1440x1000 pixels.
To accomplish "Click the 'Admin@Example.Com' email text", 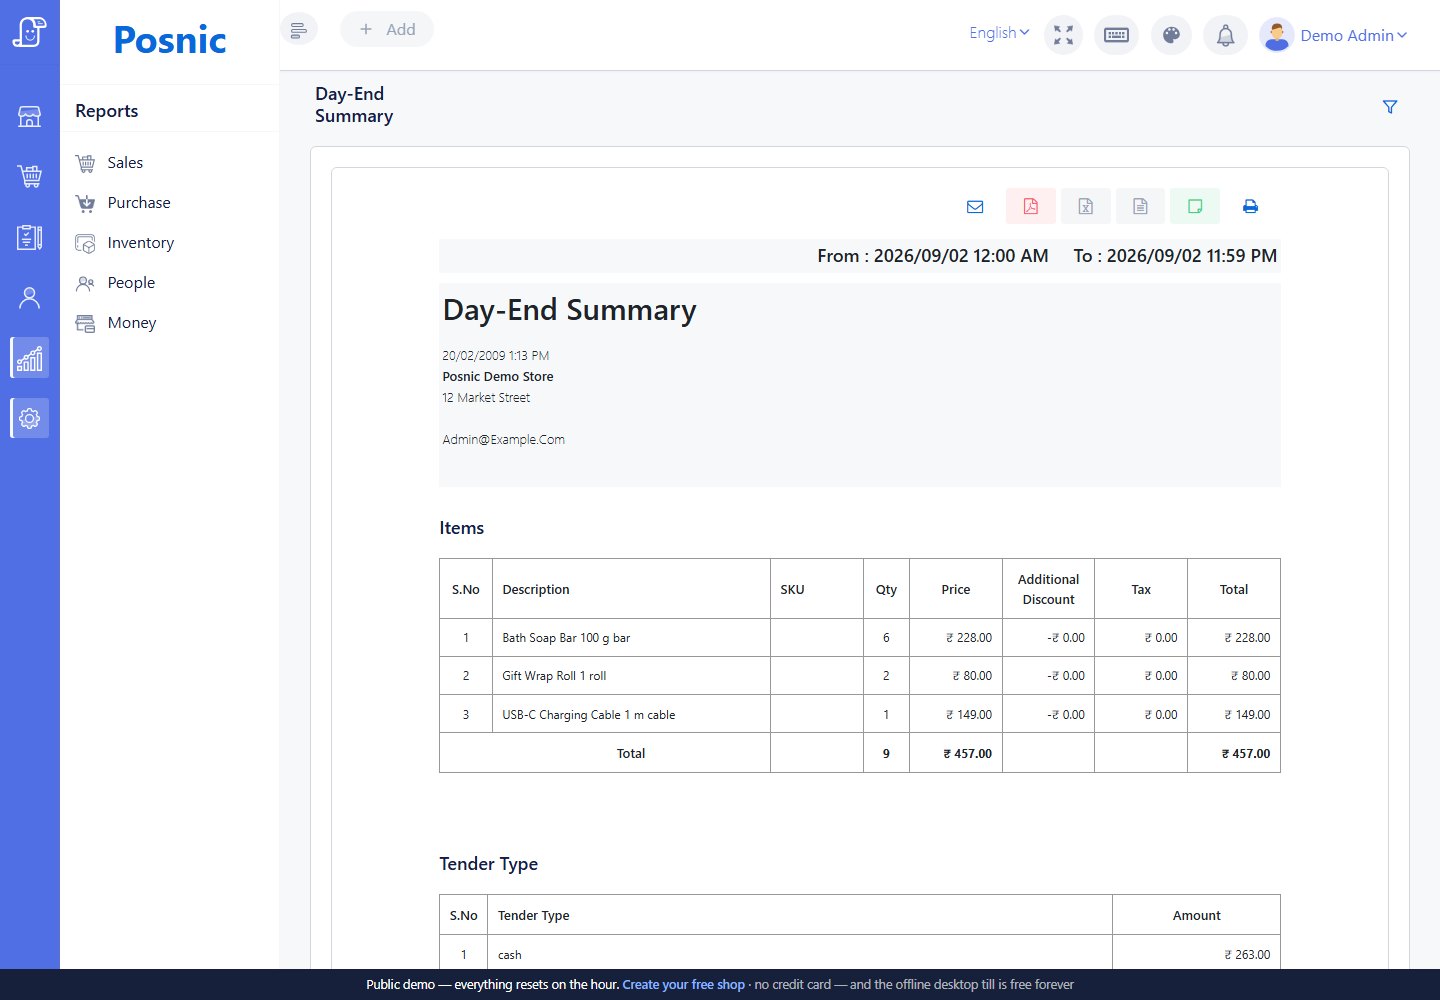I will 503,439.
